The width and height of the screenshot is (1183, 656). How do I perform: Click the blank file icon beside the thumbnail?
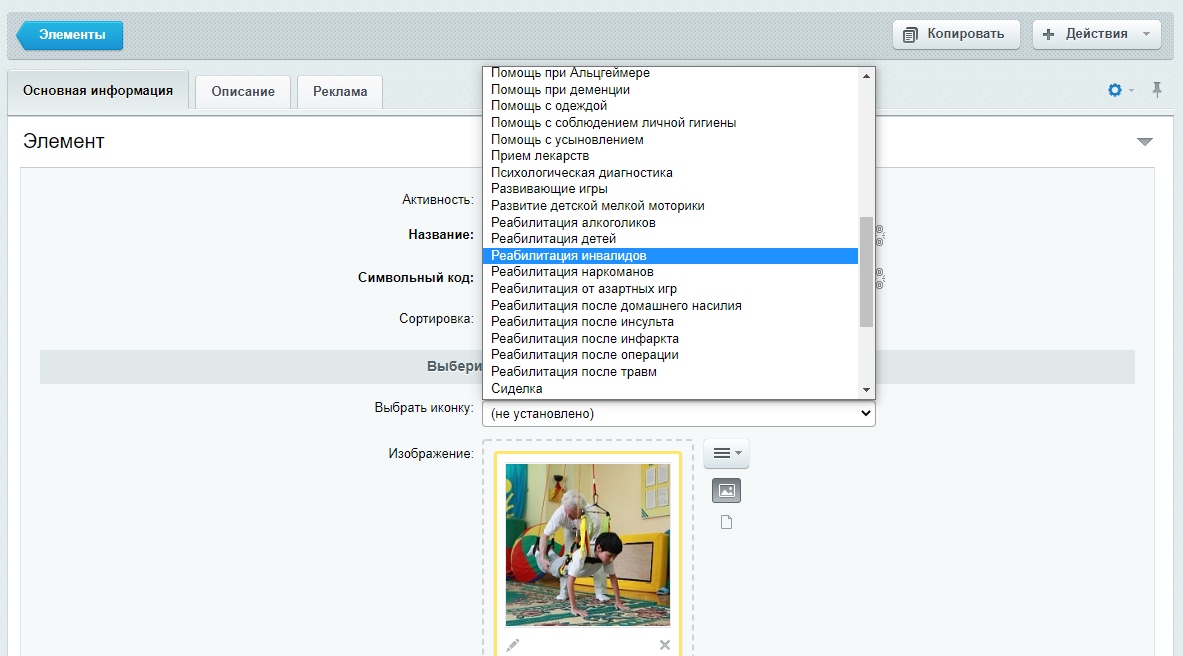(x=727, y=522)
